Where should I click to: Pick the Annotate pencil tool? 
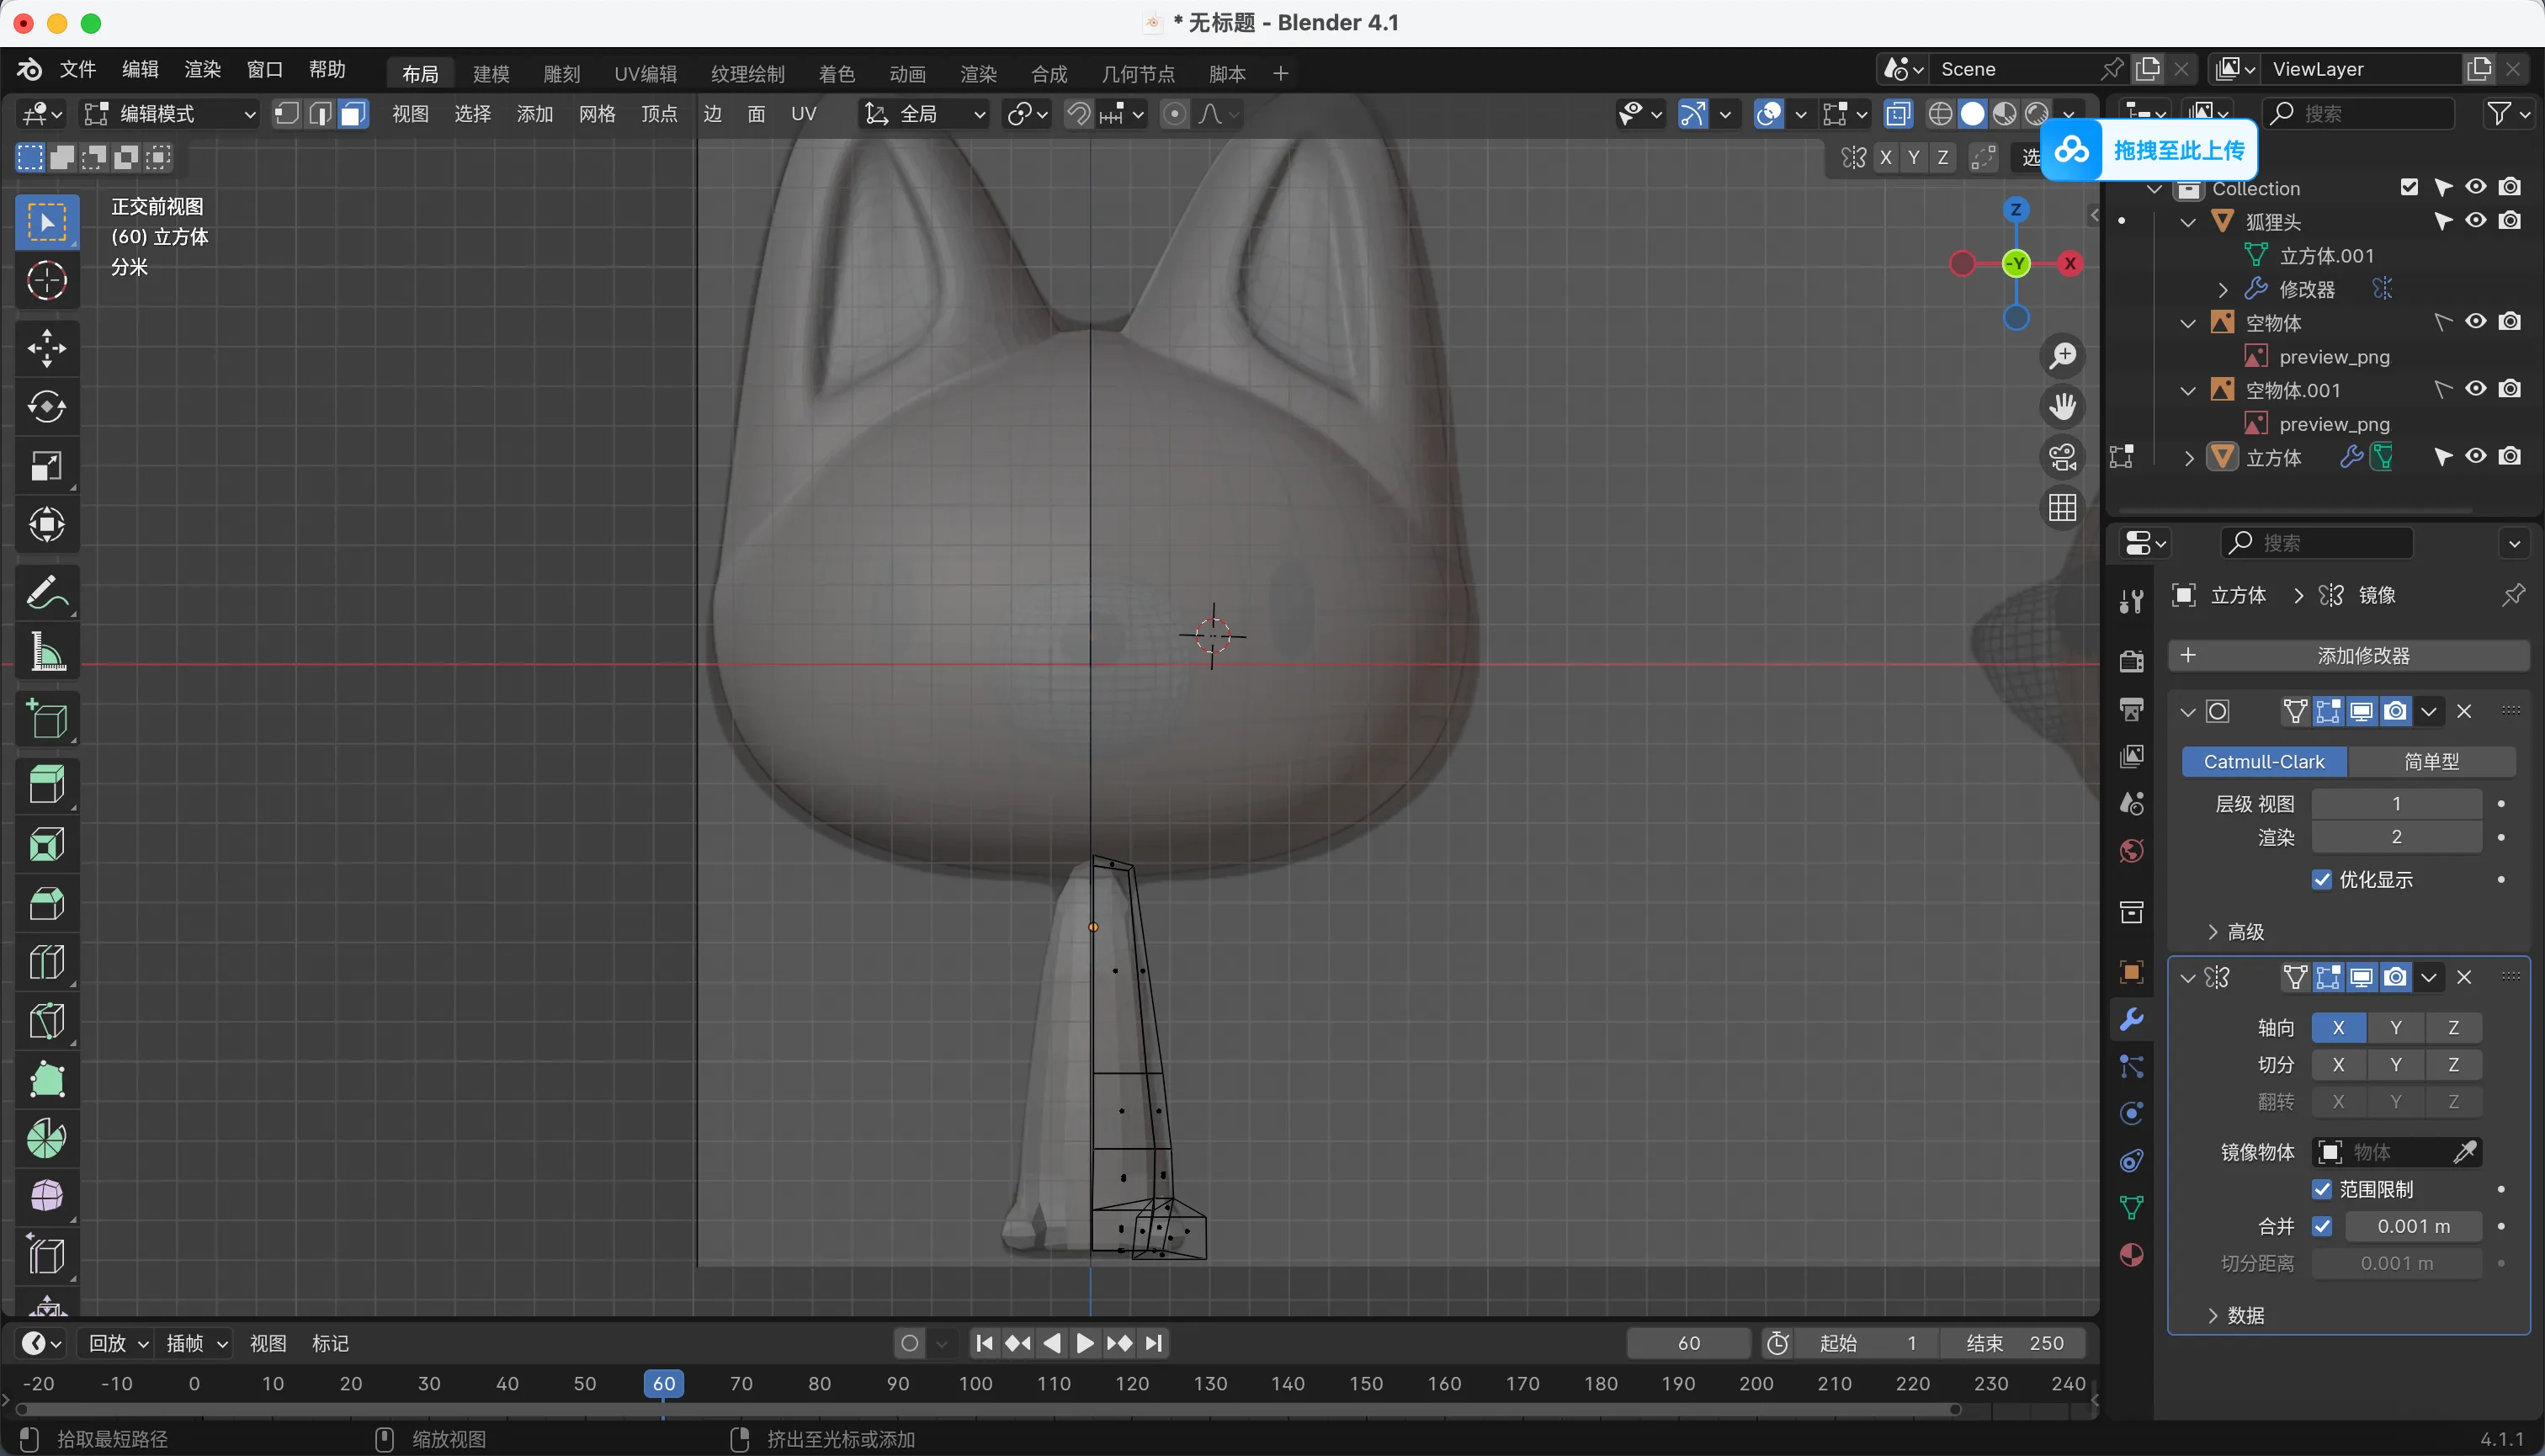[x=46, y=592]
